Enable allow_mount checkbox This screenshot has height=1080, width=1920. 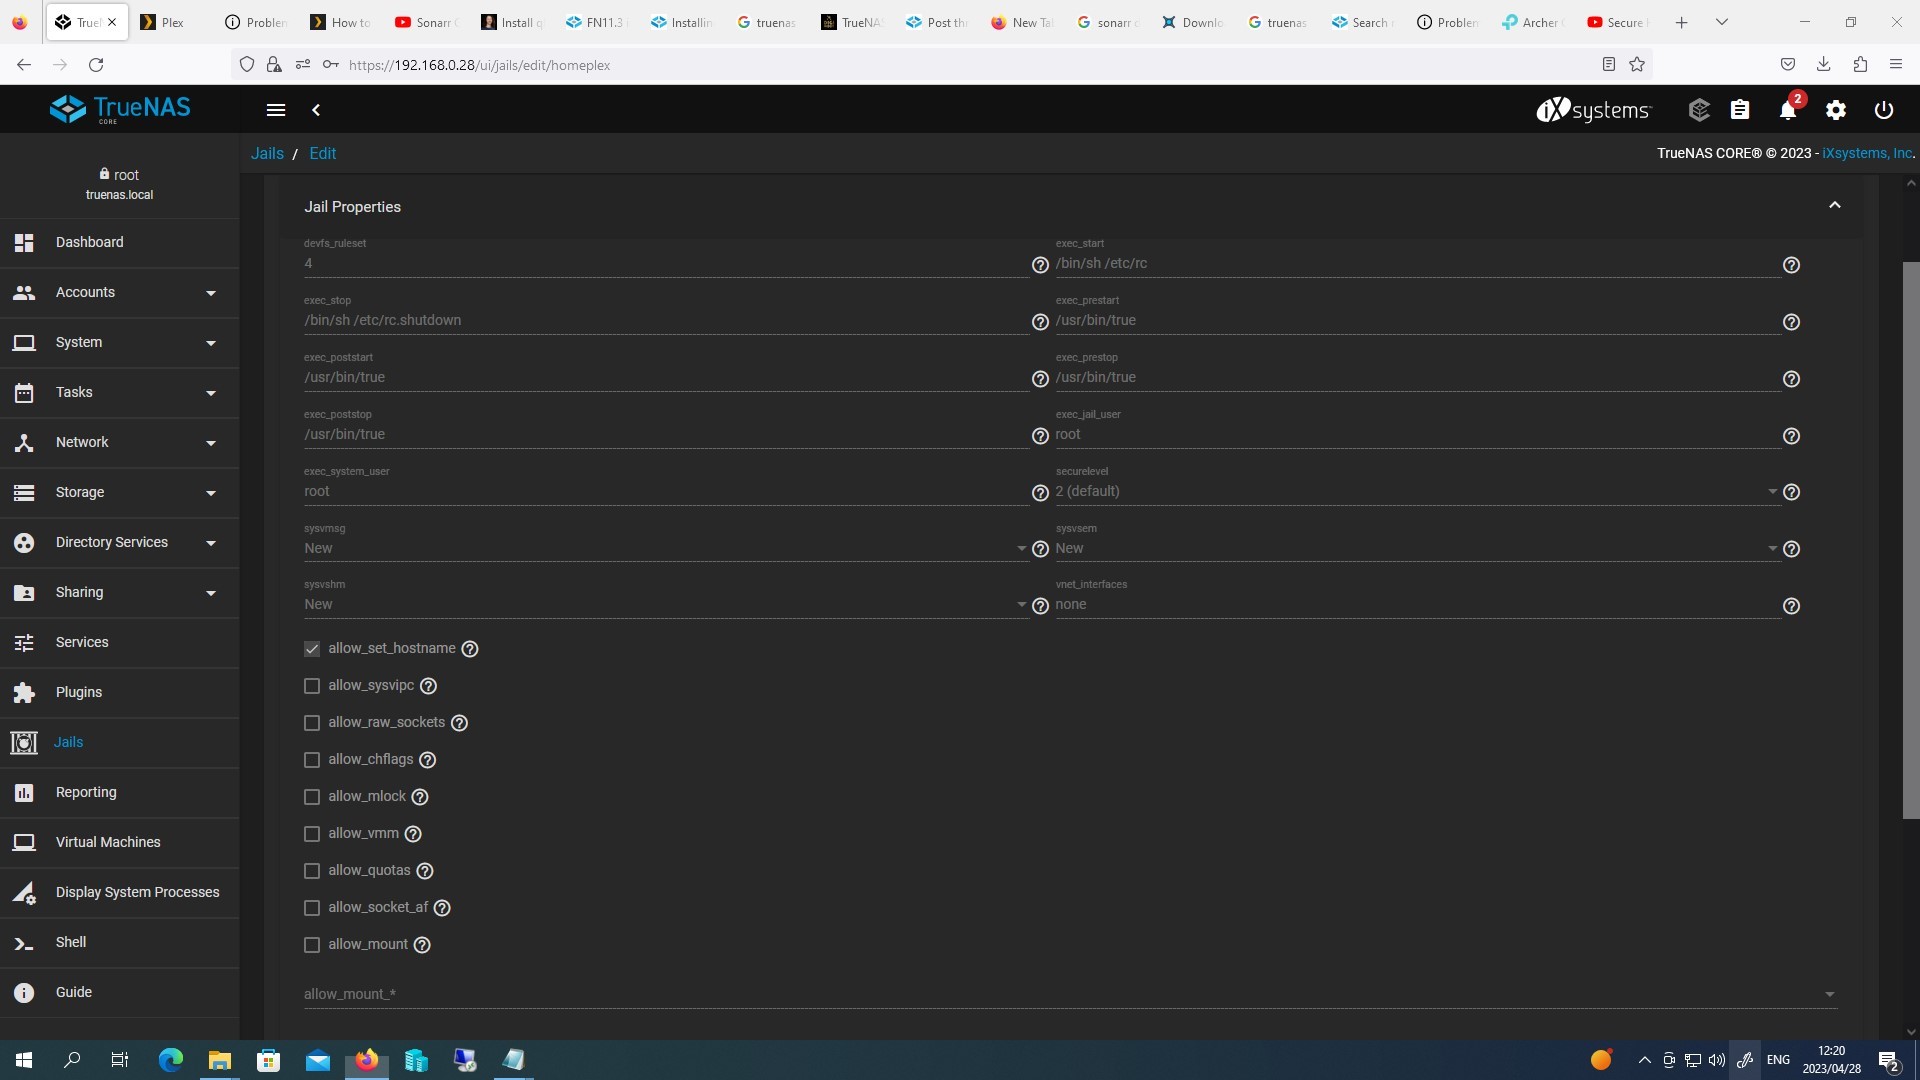tap(312, 945)
